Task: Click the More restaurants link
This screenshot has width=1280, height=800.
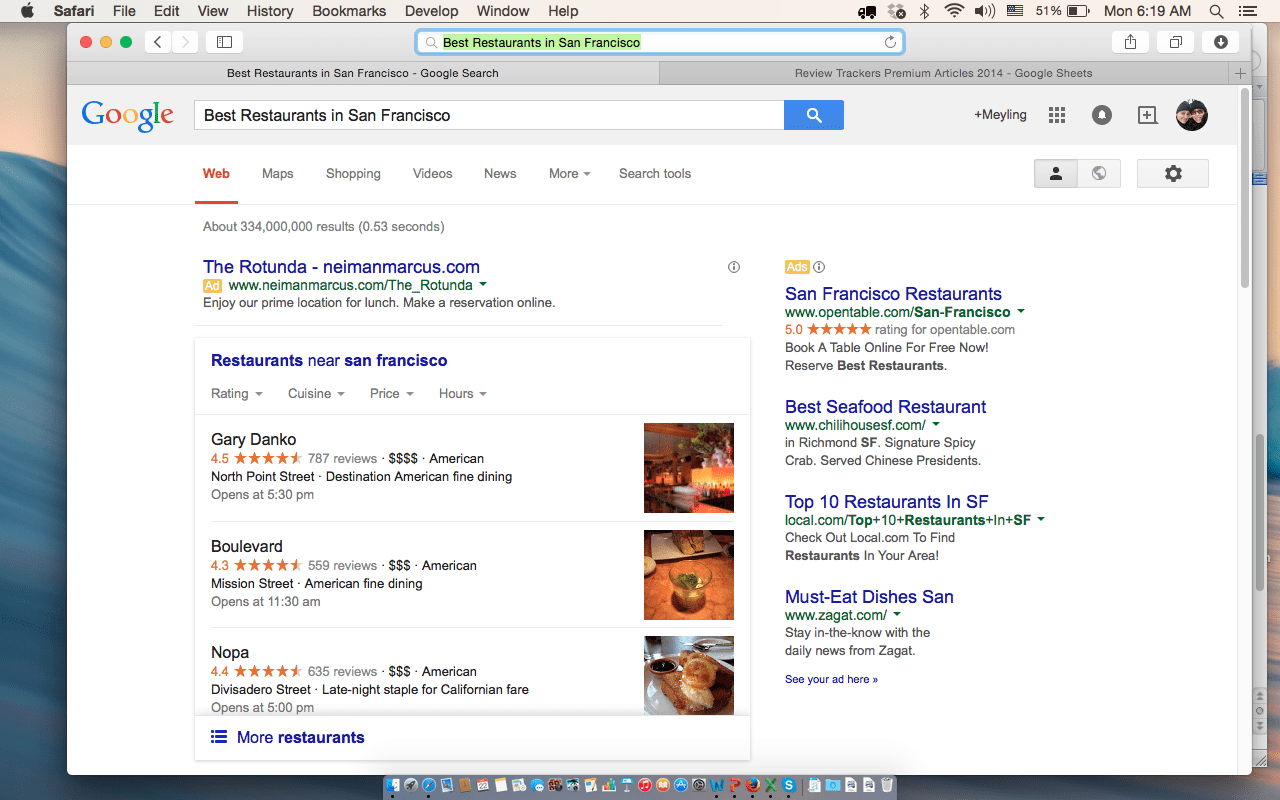Action: click(x=300, y=737)
